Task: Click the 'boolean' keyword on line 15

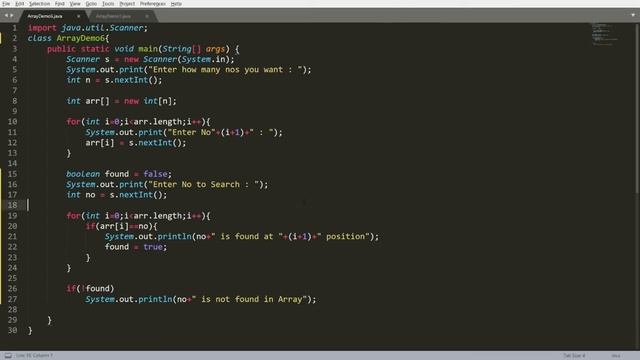Action: (83, 174)
